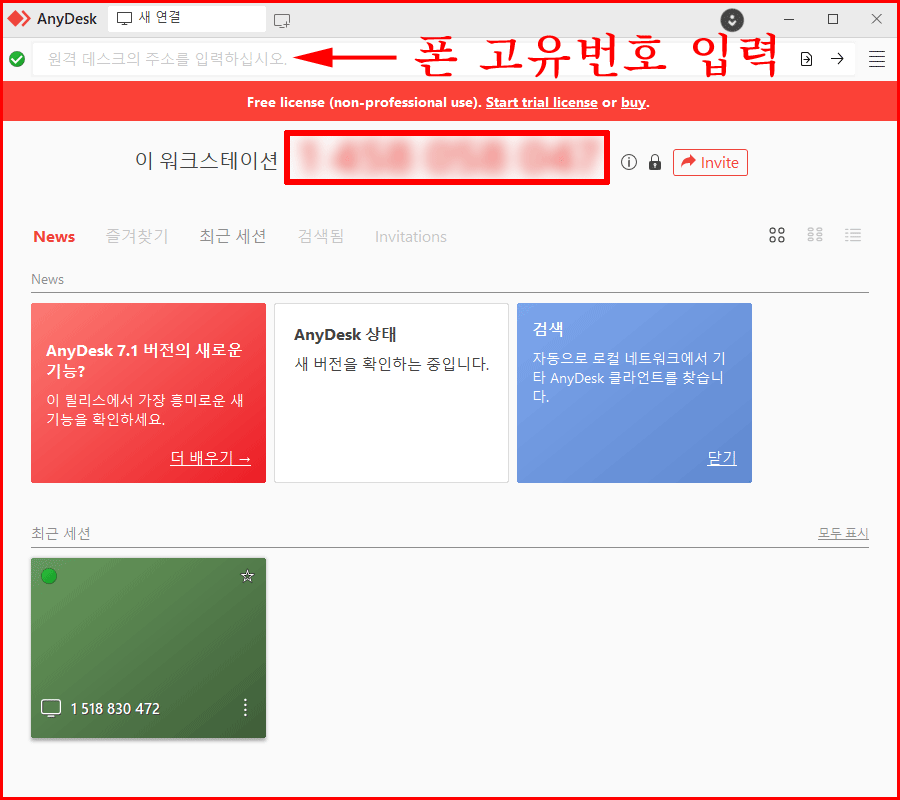Switch to small tile view icon
Image resolution: width=900 pixels, height=800 pixels.
815,234
